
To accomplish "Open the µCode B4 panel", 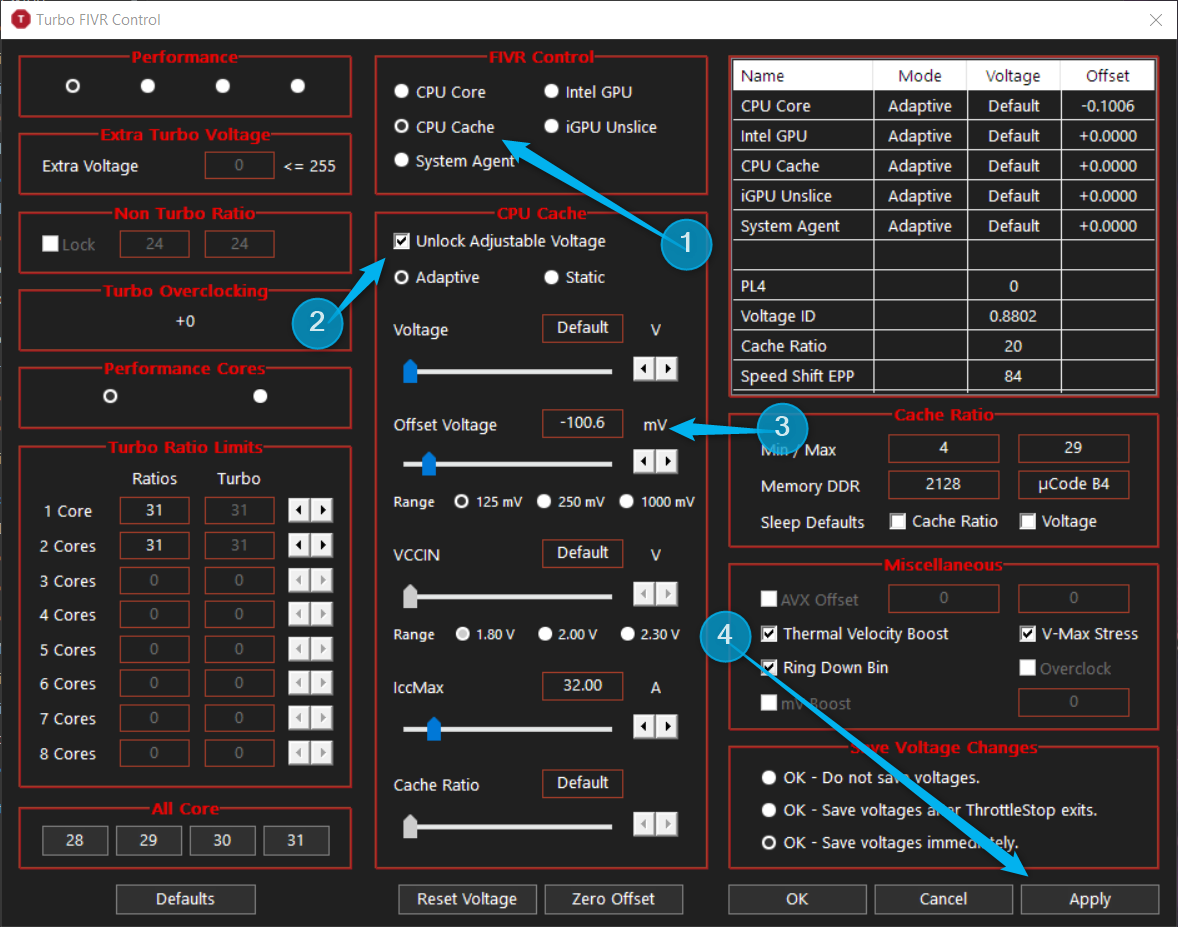I will [x=1073, y=484].
